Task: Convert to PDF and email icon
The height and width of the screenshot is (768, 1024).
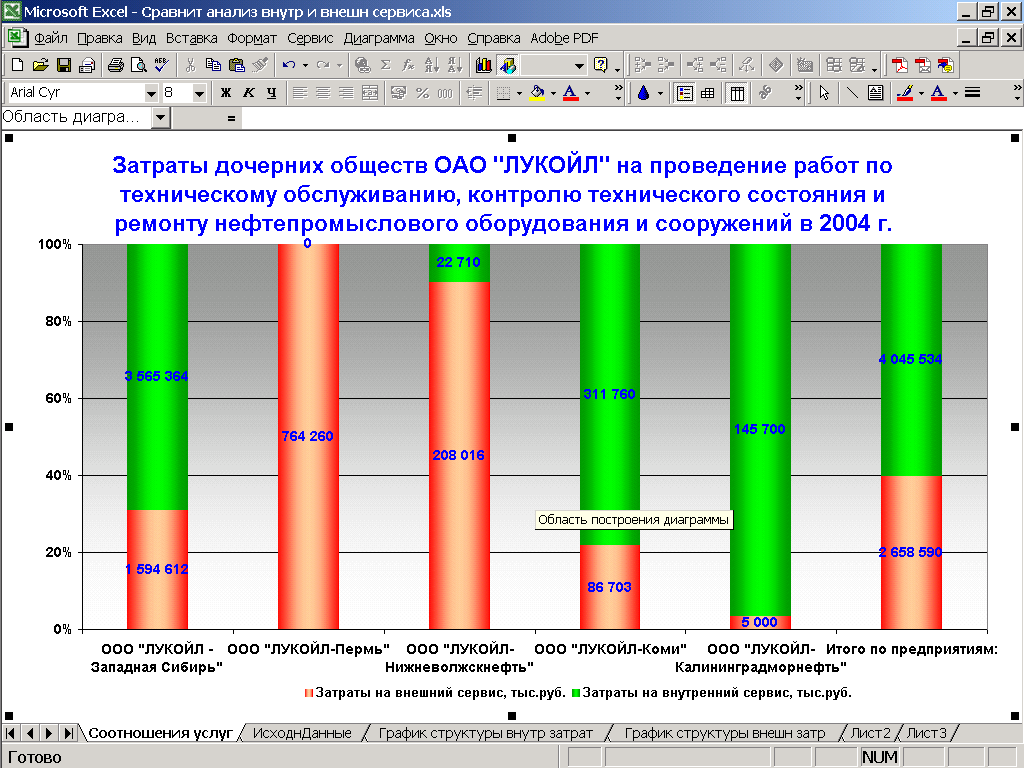Action: [923, 65]
